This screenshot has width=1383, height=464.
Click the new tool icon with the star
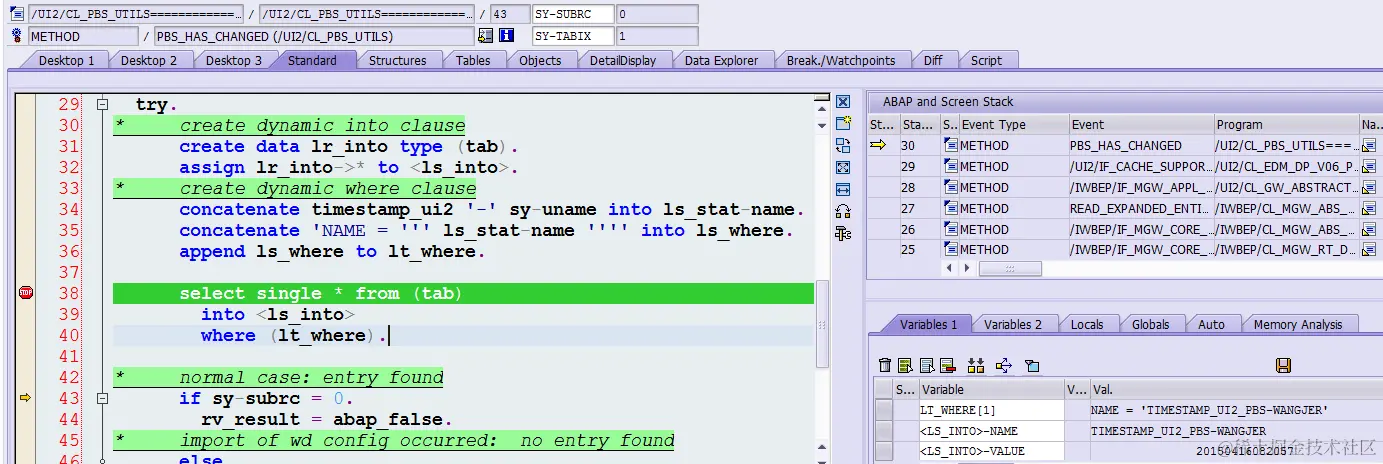(x=842, y=124)
